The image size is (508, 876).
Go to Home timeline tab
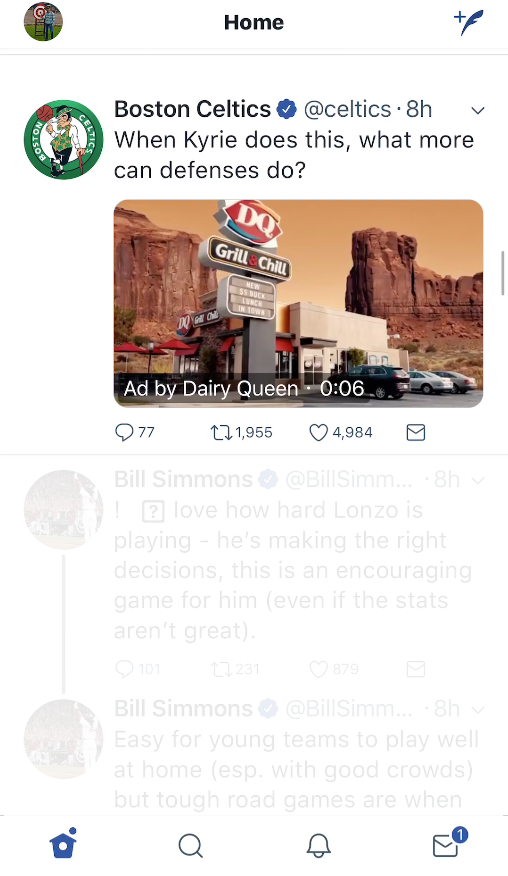63,844
